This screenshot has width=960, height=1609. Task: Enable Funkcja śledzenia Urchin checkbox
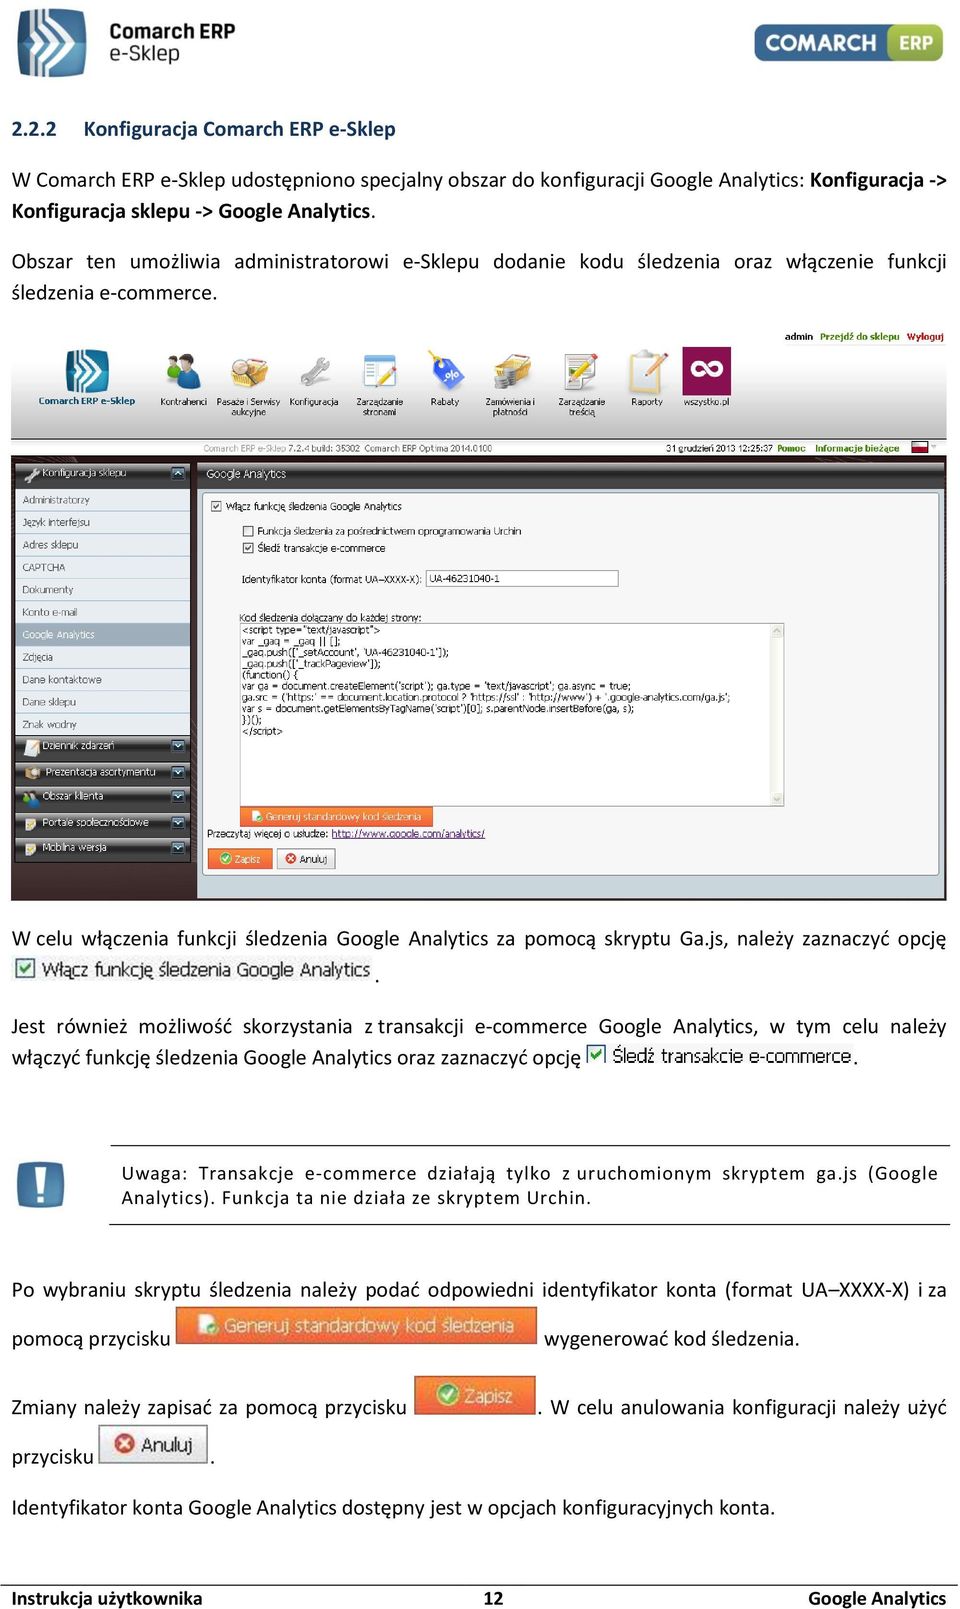[248, 531]
